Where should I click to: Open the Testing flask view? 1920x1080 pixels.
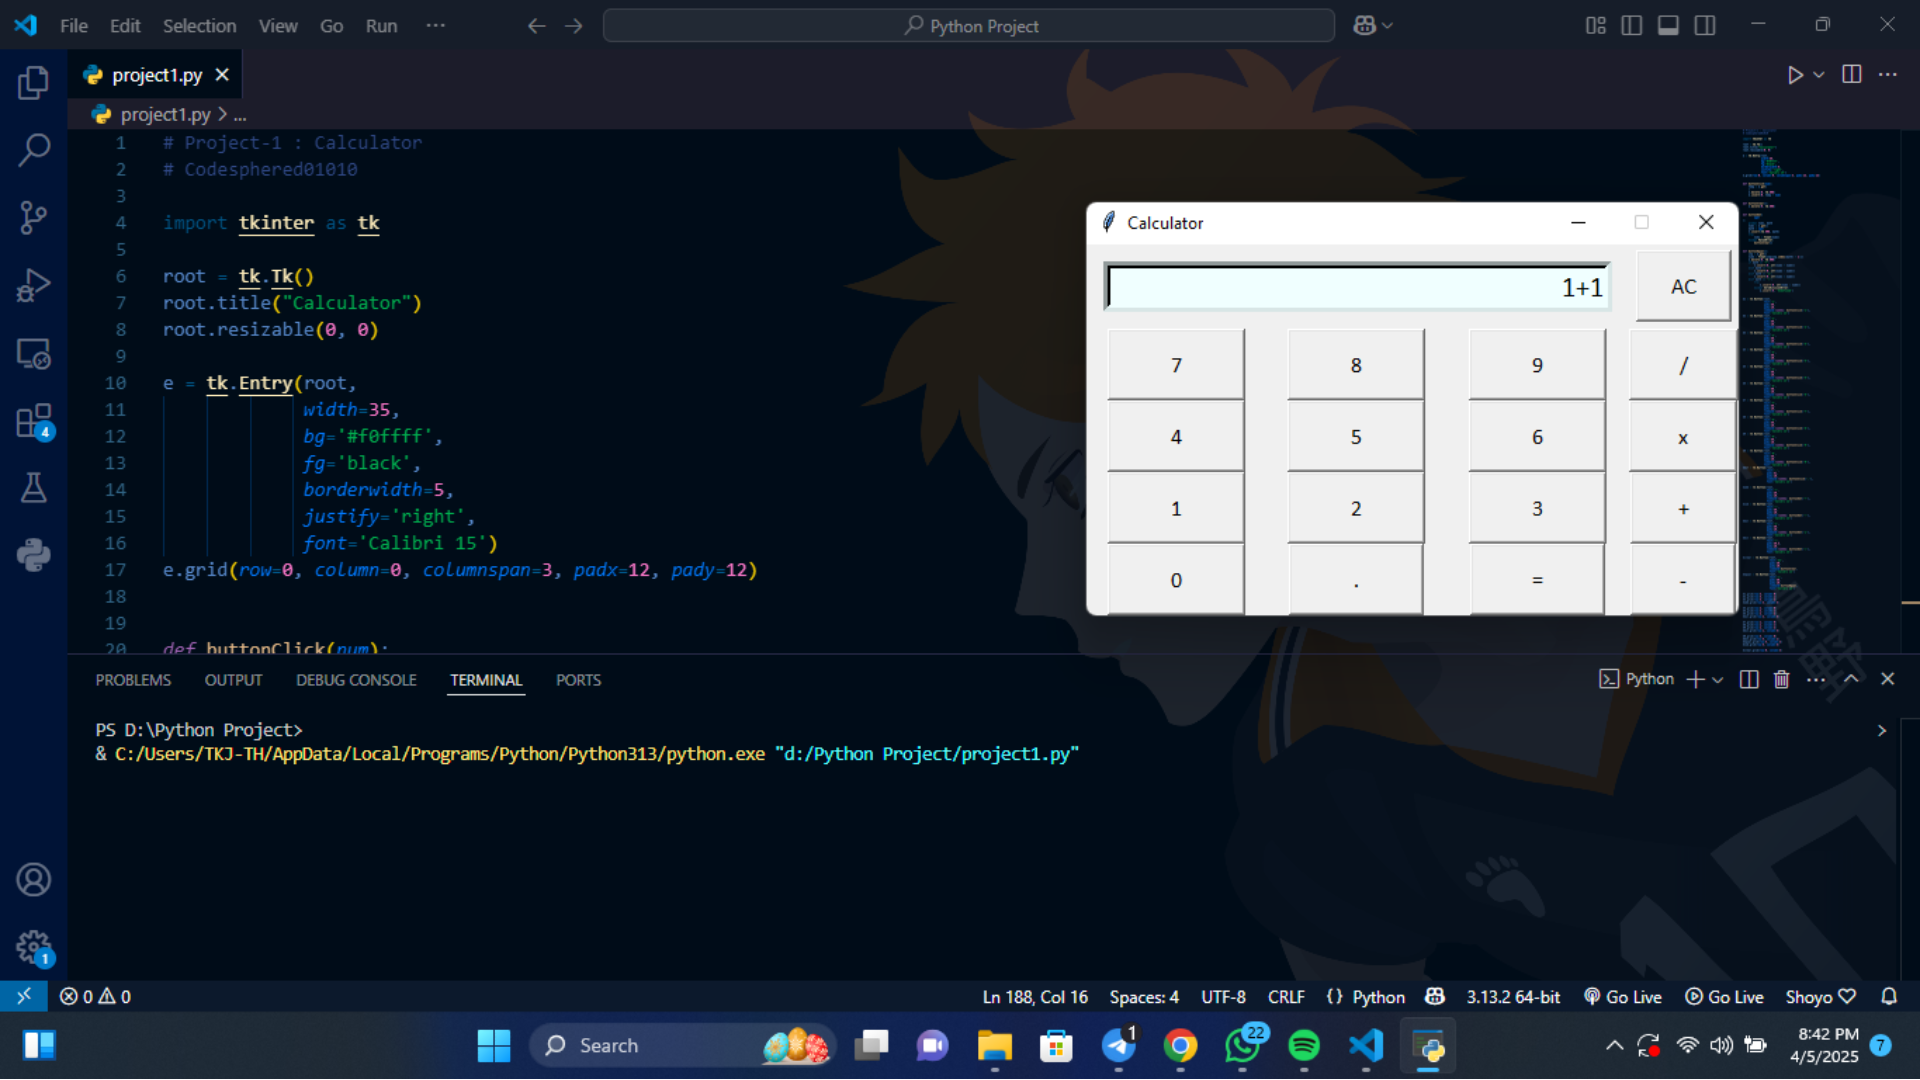(33, 488)
